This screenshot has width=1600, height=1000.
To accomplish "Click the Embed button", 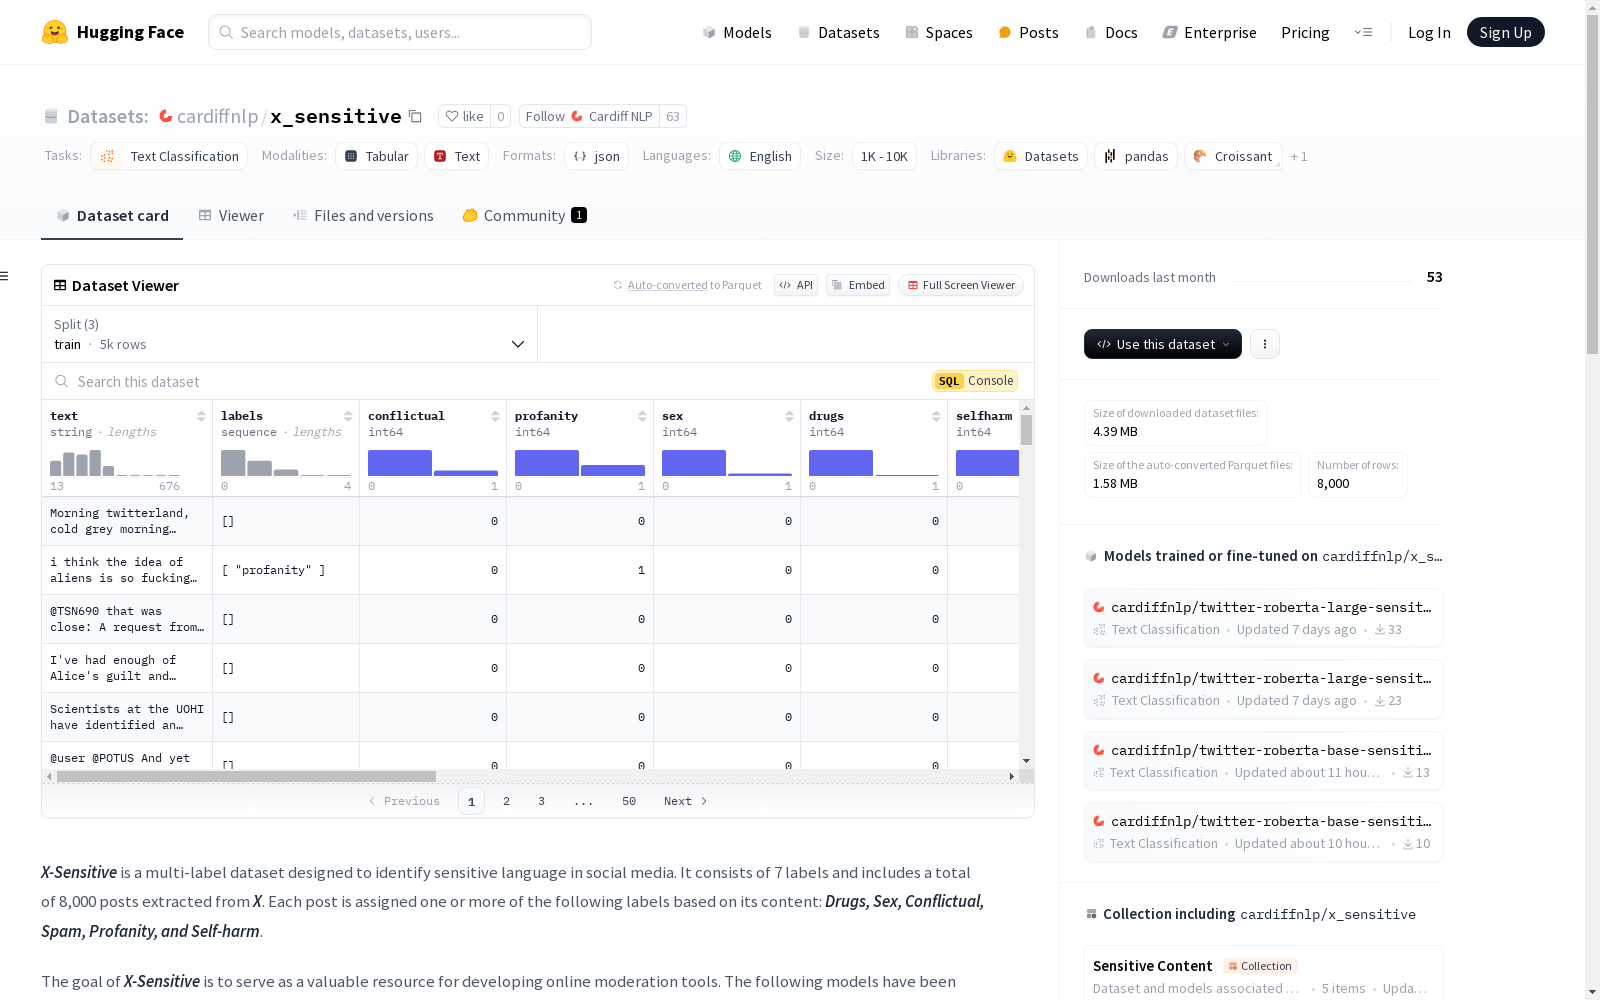I will pos(858,285).
